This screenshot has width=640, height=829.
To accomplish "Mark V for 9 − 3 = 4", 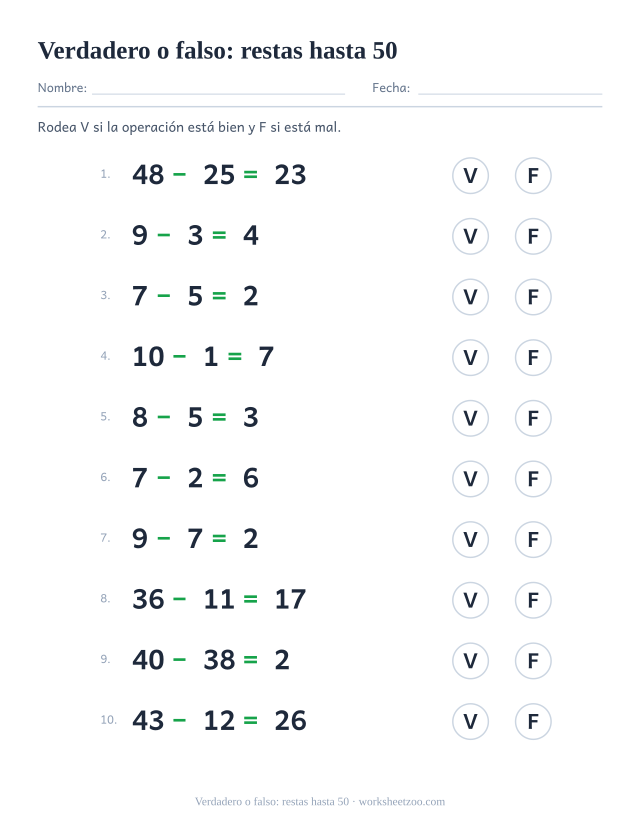I will (x=470, y=236).
